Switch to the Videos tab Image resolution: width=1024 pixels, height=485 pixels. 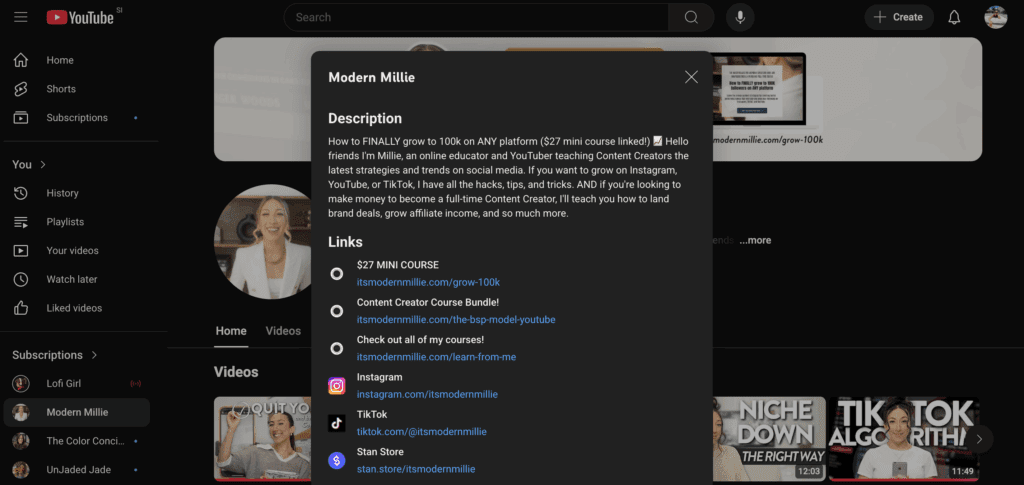point(283,331)
